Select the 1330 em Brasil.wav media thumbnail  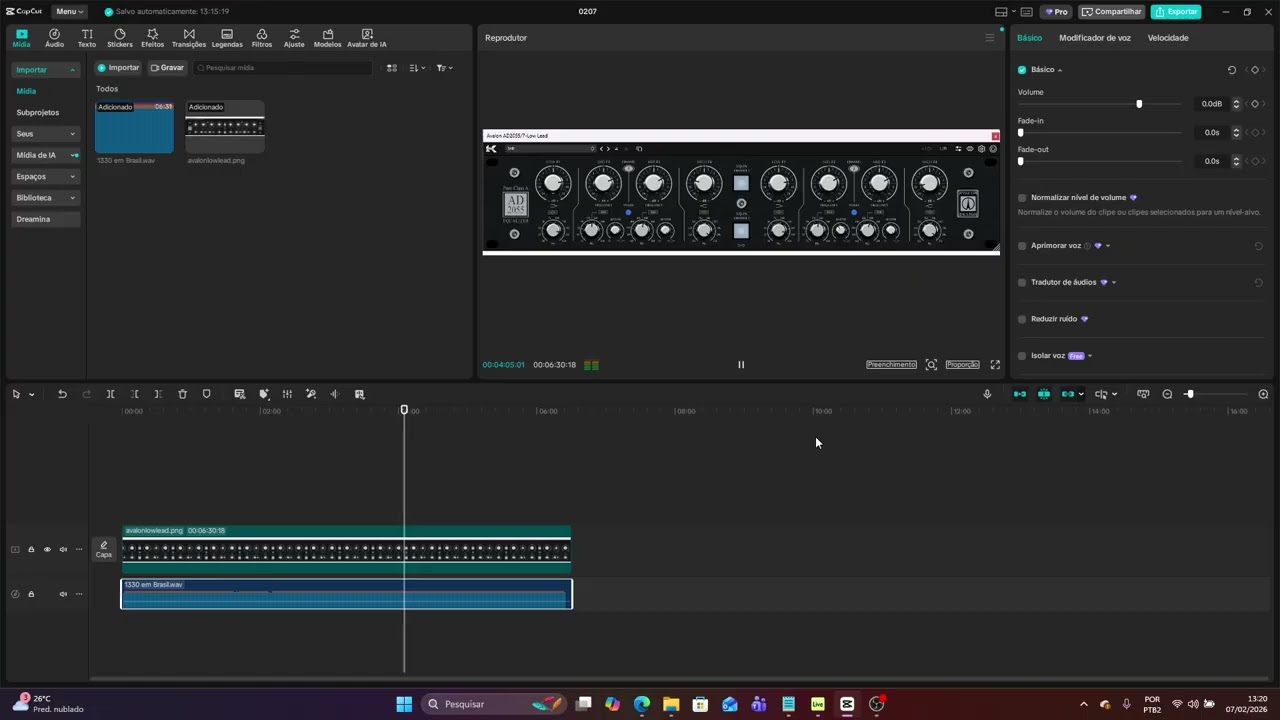pos(134,127)
